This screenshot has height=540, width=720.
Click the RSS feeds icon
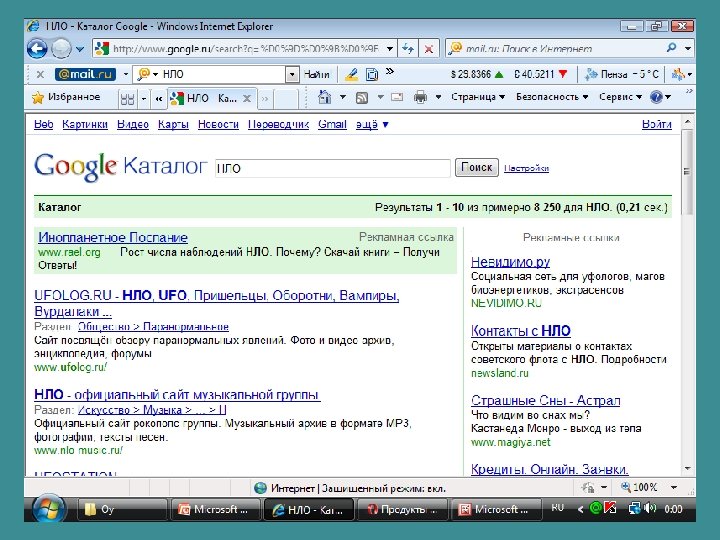click(x=362, y=97)
